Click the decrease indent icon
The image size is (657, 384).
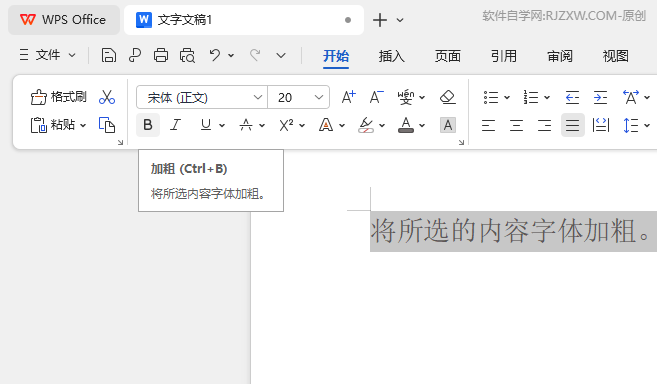[x=572, y=97]
